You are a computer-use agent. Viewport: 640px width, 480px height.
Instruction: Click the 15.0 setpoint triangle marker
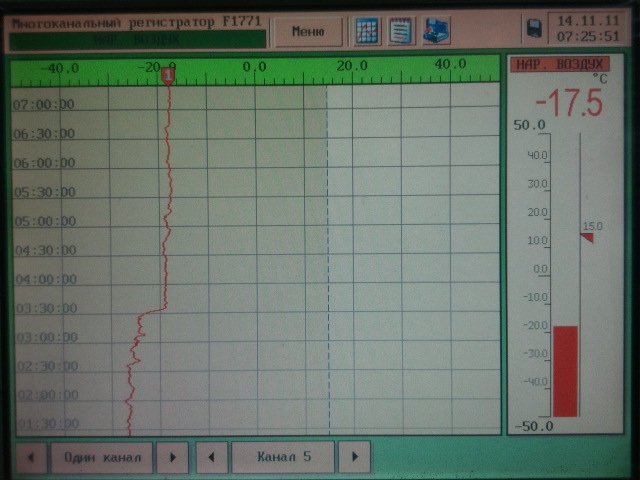pos(587,236)
